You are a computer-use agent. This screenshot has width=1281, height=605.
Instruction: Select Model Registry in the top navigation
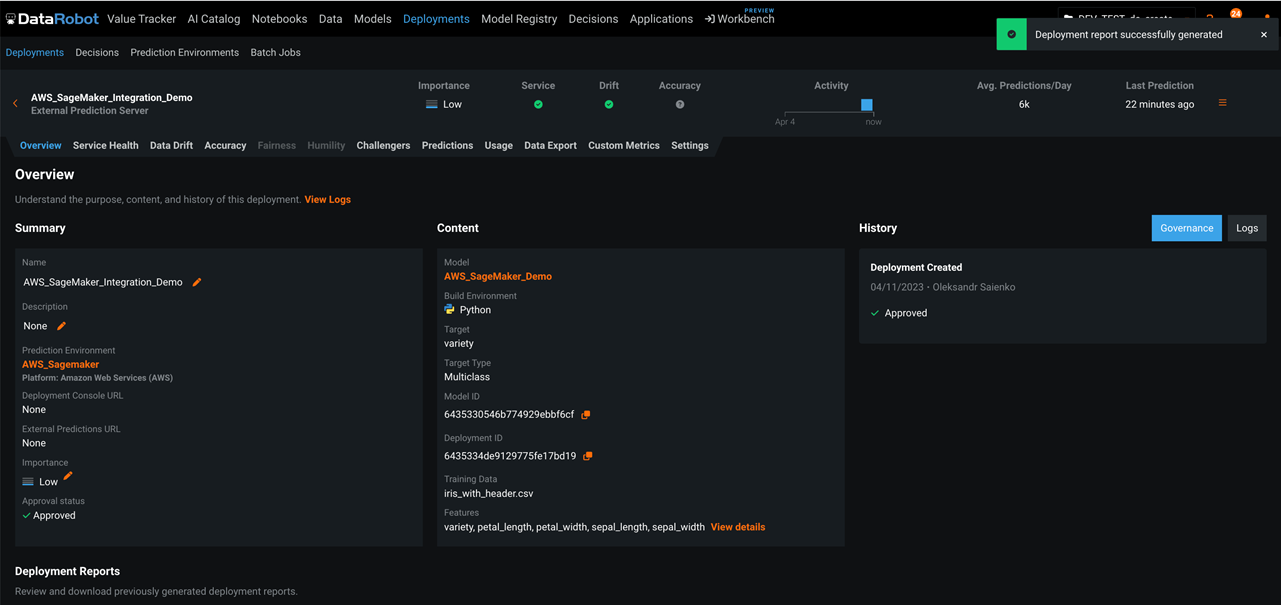click(519, 19)
